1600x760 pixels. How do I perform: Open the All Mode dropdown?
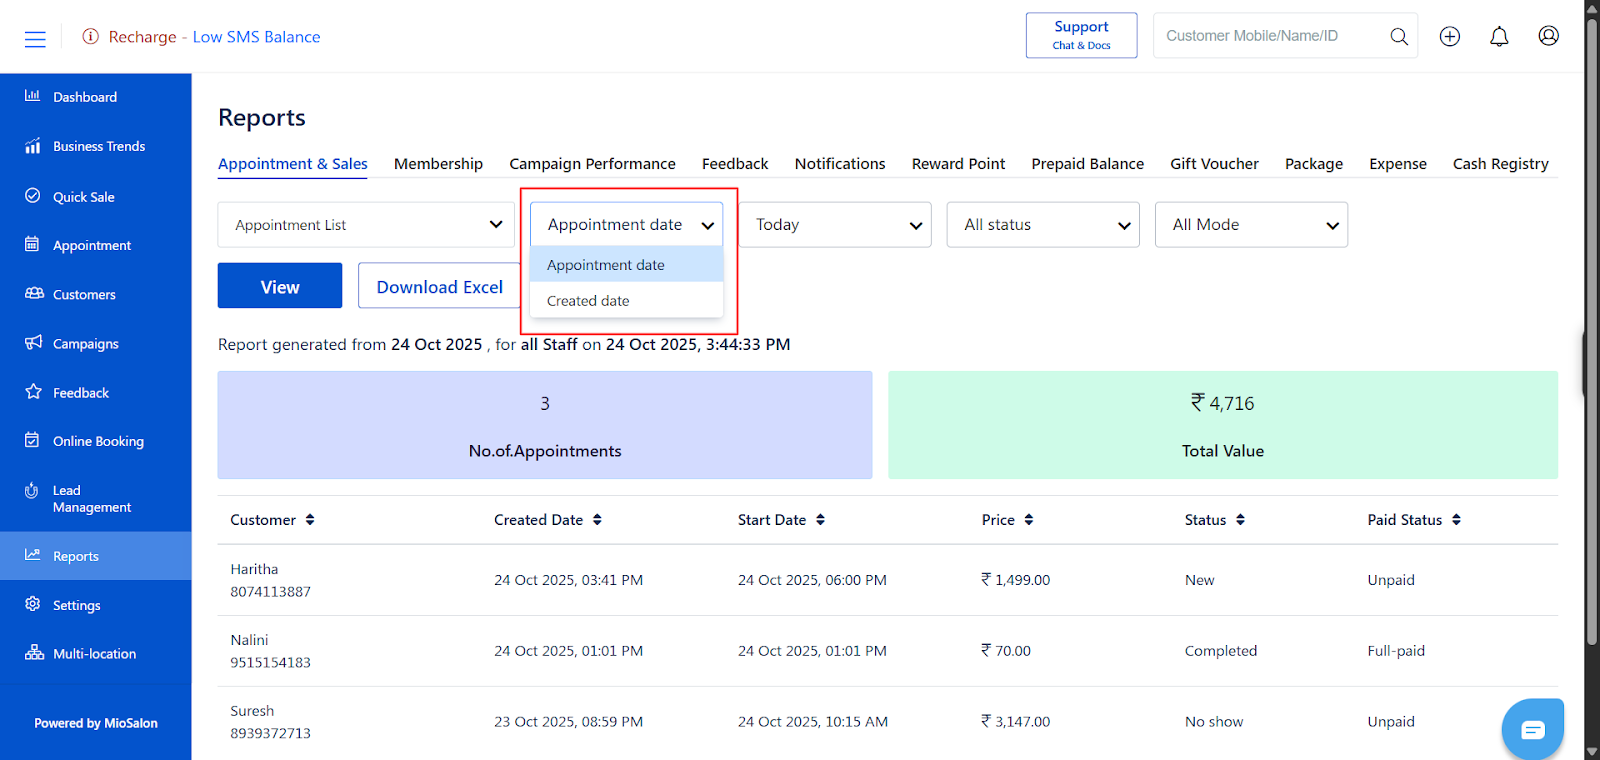click(x=1251, y=225)
